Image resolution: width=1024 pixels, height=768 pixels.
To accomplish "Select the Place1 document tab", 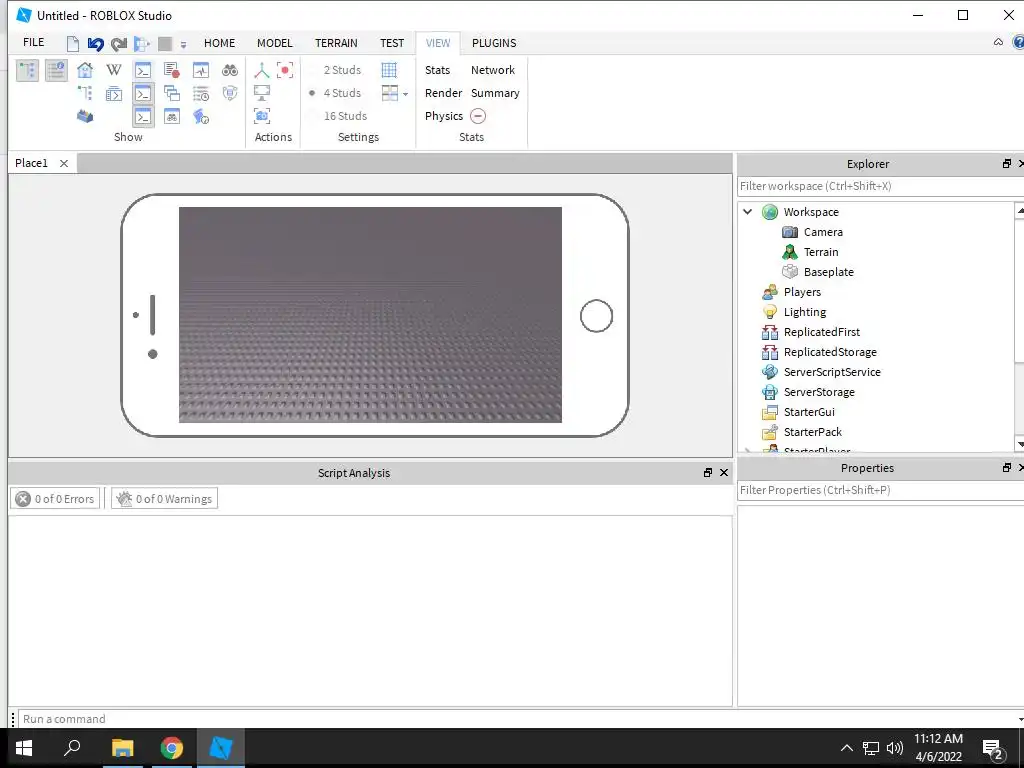I will click(x=31, y=163).
